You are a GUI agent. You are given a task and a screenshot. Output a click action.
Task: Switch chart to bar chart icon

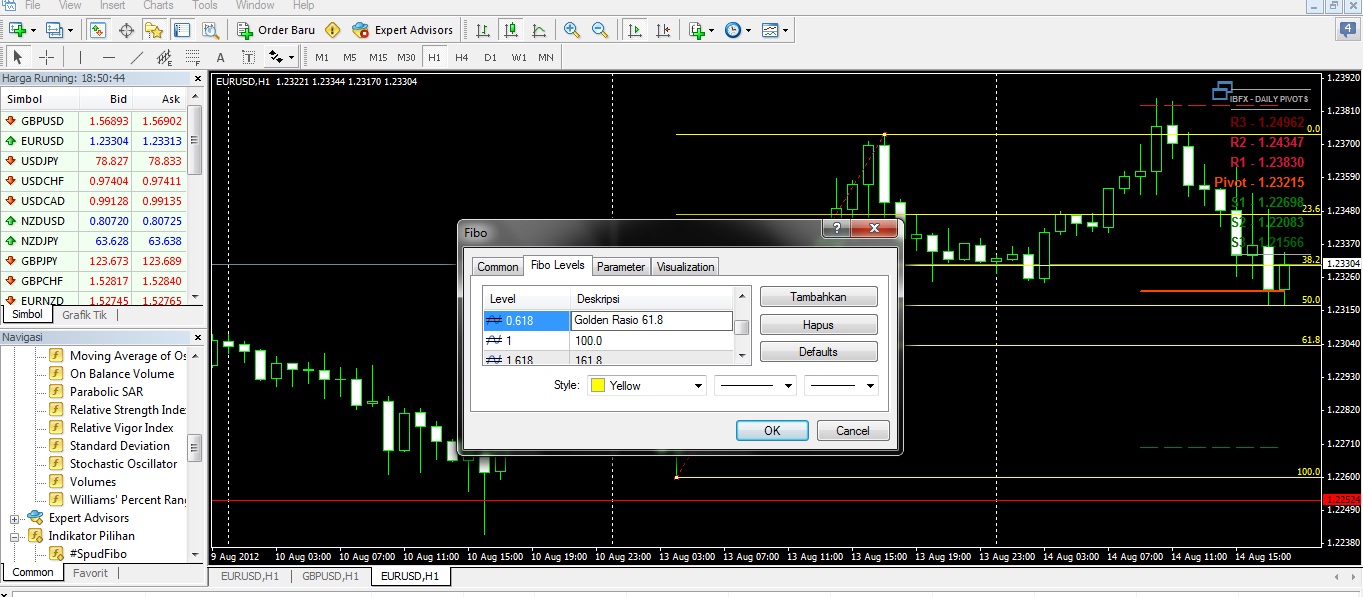coord(483,30)
